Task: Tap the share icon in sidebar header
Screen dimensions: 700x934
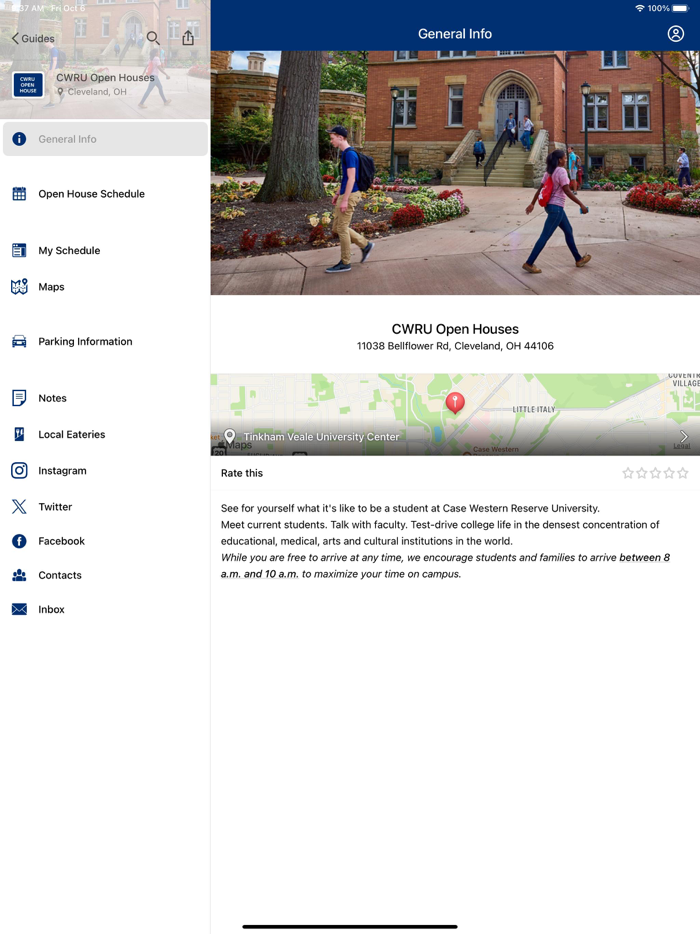Action: click(x=188, y=38)
